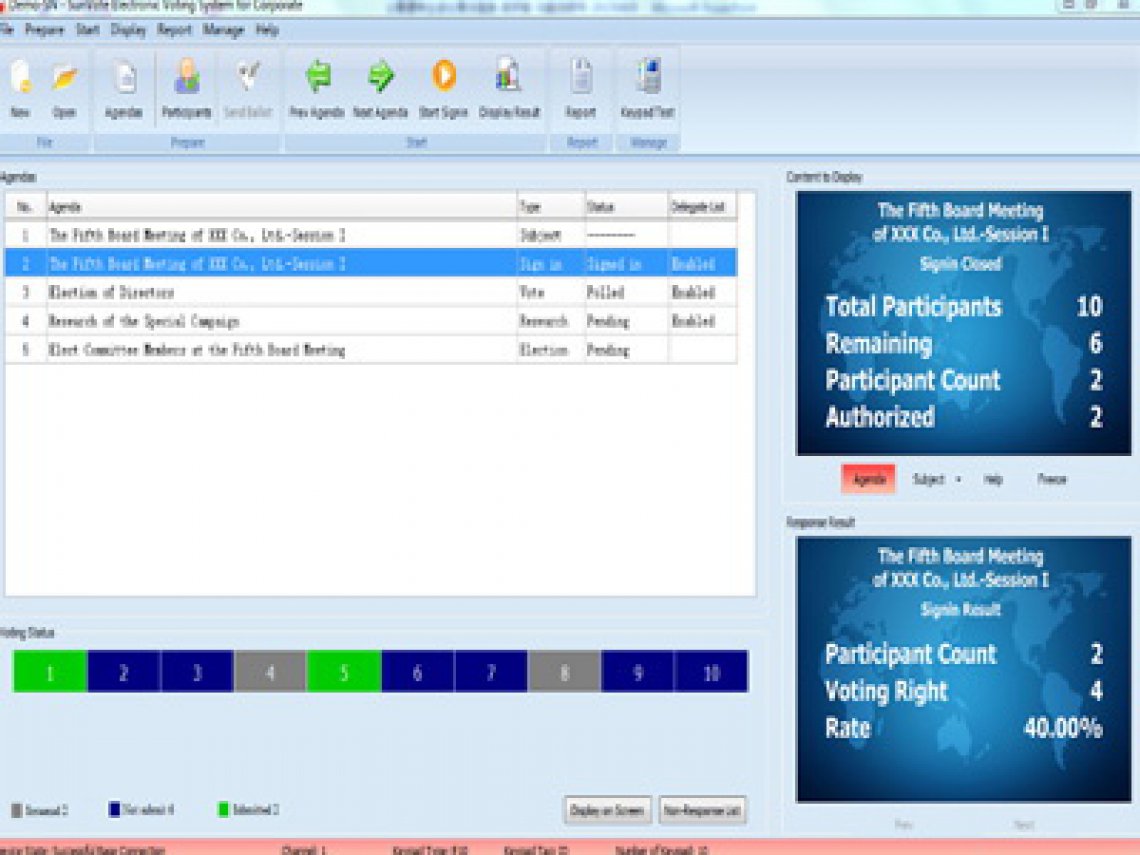This screenshot has height=855, width=1140.
Task: Open the Prepare menu
Action: tap(44, 30)
